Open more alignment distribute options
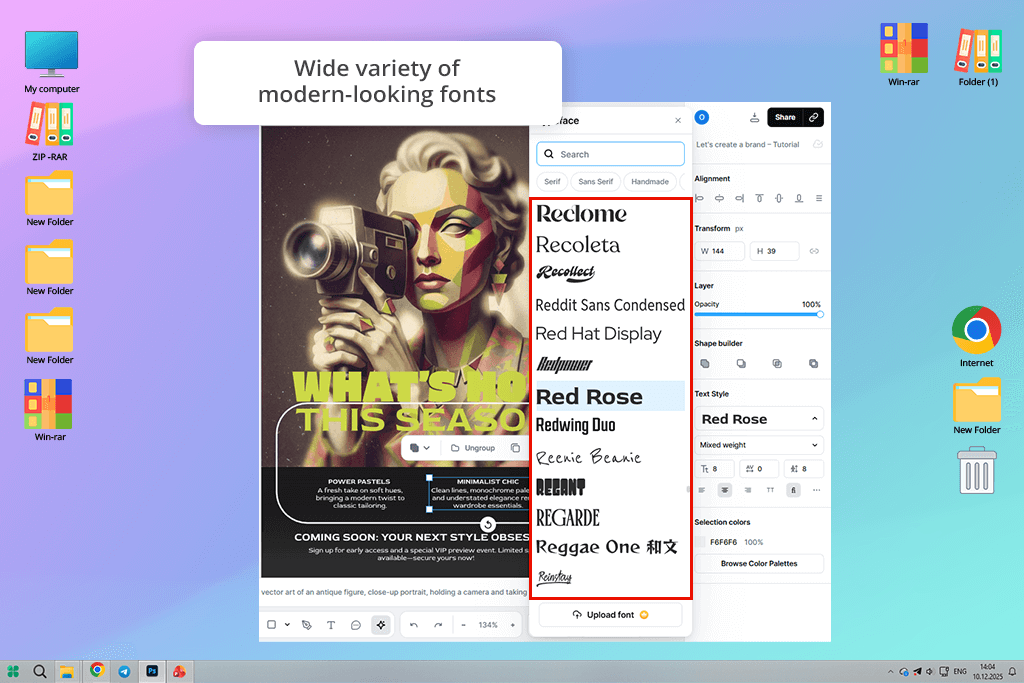The image size is (1024, 683). click(x=819, y=199)
